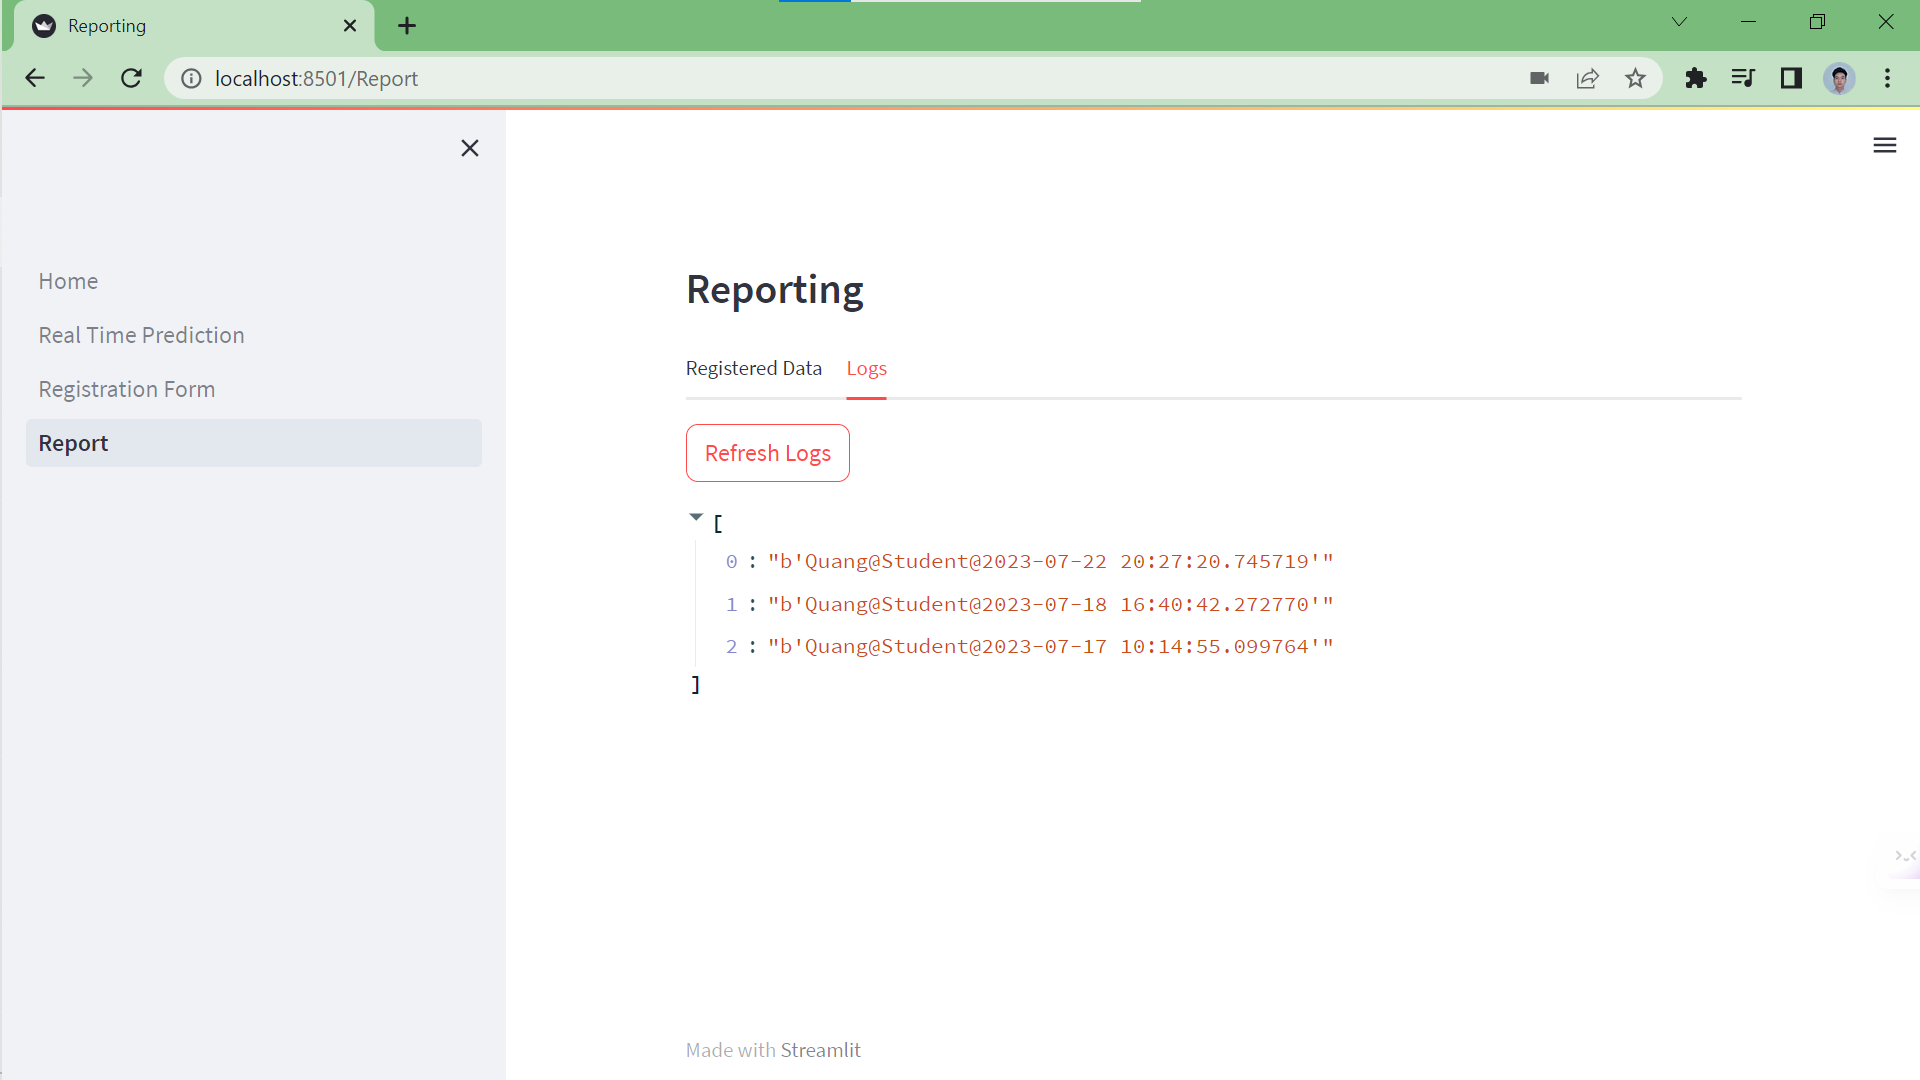Open Registration Form page
Image resolution: width=1920 pixels, height=1080 pixels.
253,389
